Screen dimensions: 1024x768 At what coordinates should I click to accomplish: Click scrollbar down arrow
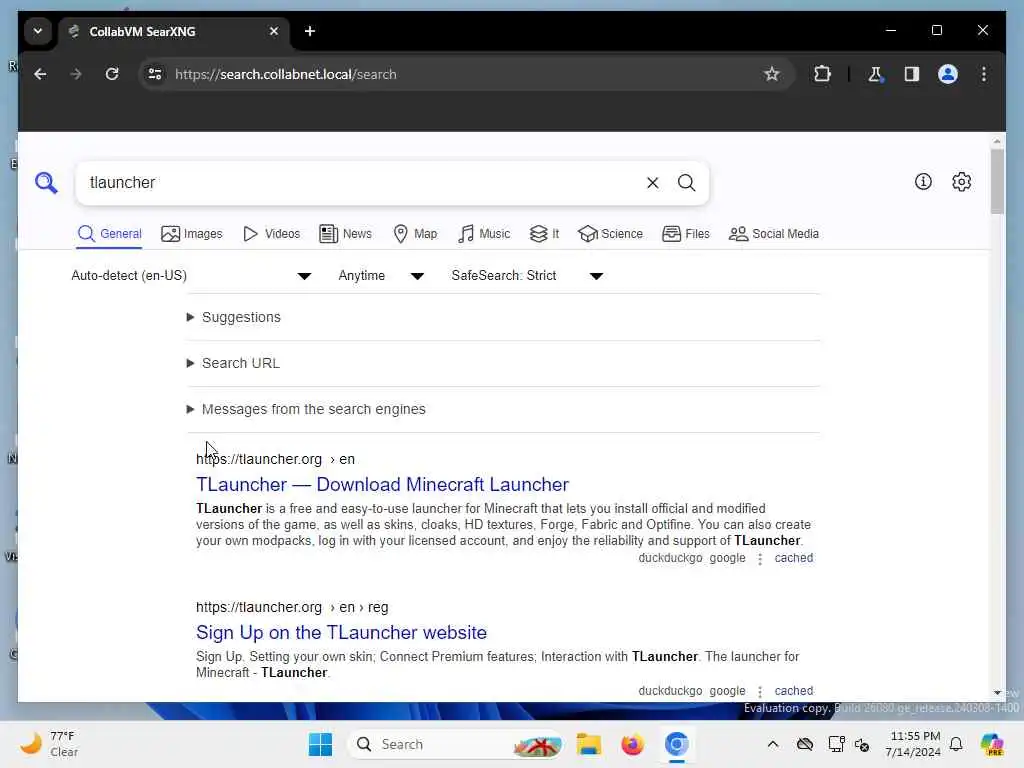pyautogui.click(x=997, y=693)
